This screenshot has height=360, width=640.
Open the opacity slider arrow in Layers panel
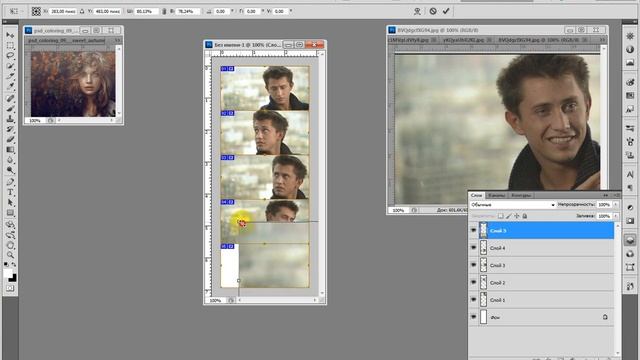[x=616, y=204]
